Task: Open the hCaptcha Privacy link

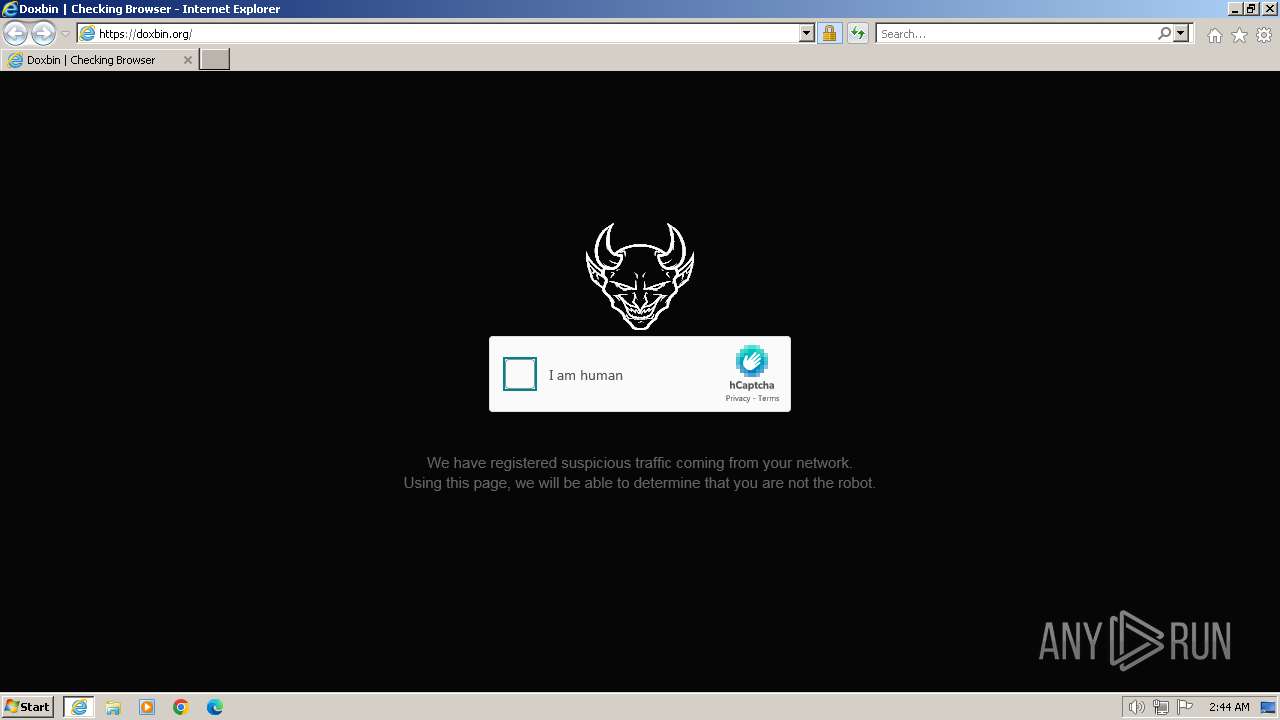Action: pyautogui.click(x=738, y=398)
